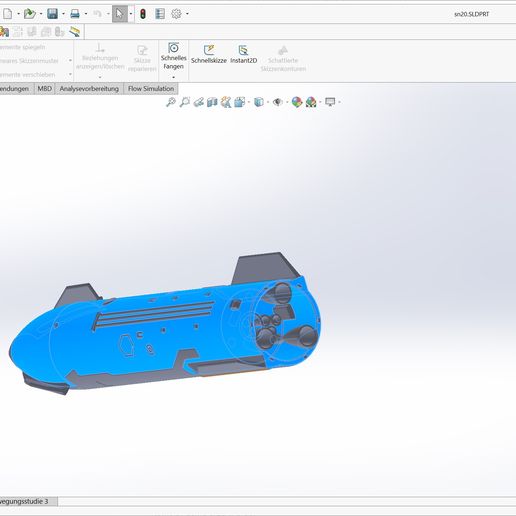This screenshot has width=516, height=516.
Task: Toggle Schnellskizze rapid sketch
Action: tap(209, 55)
